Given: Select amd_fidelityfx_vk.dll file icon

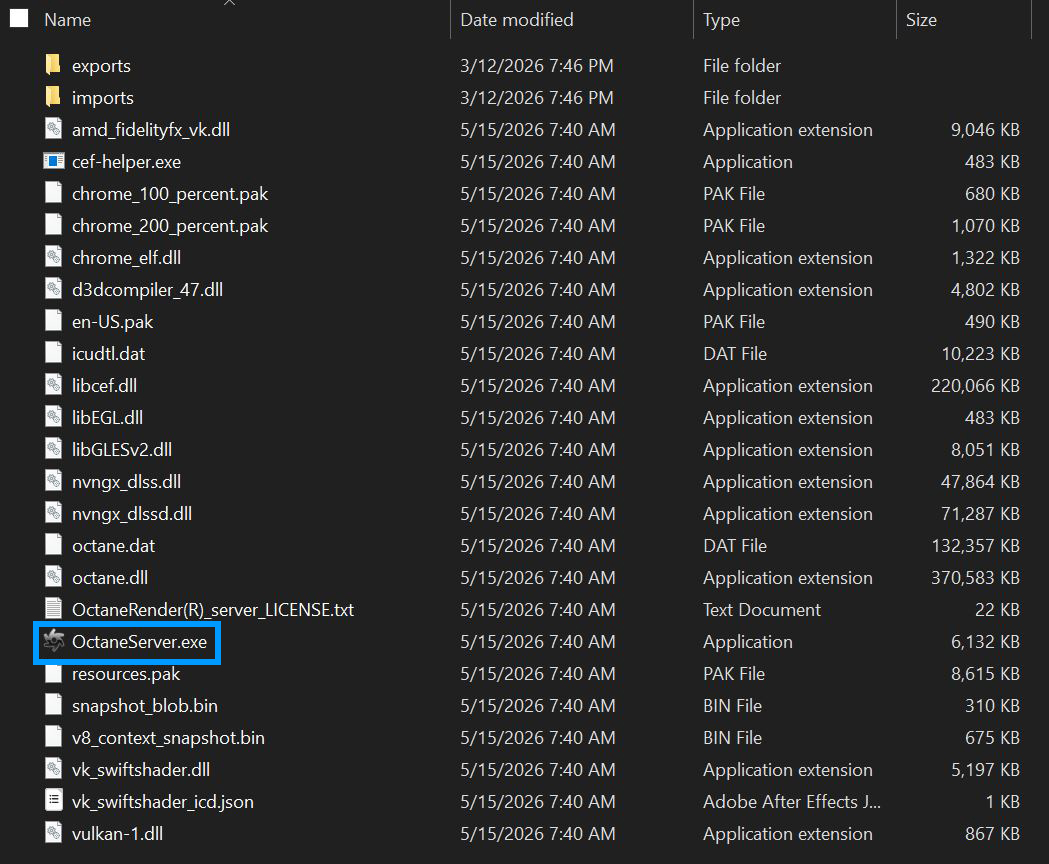Looking at the screenshot, I should pyautogui.click(x=54, y=129).
